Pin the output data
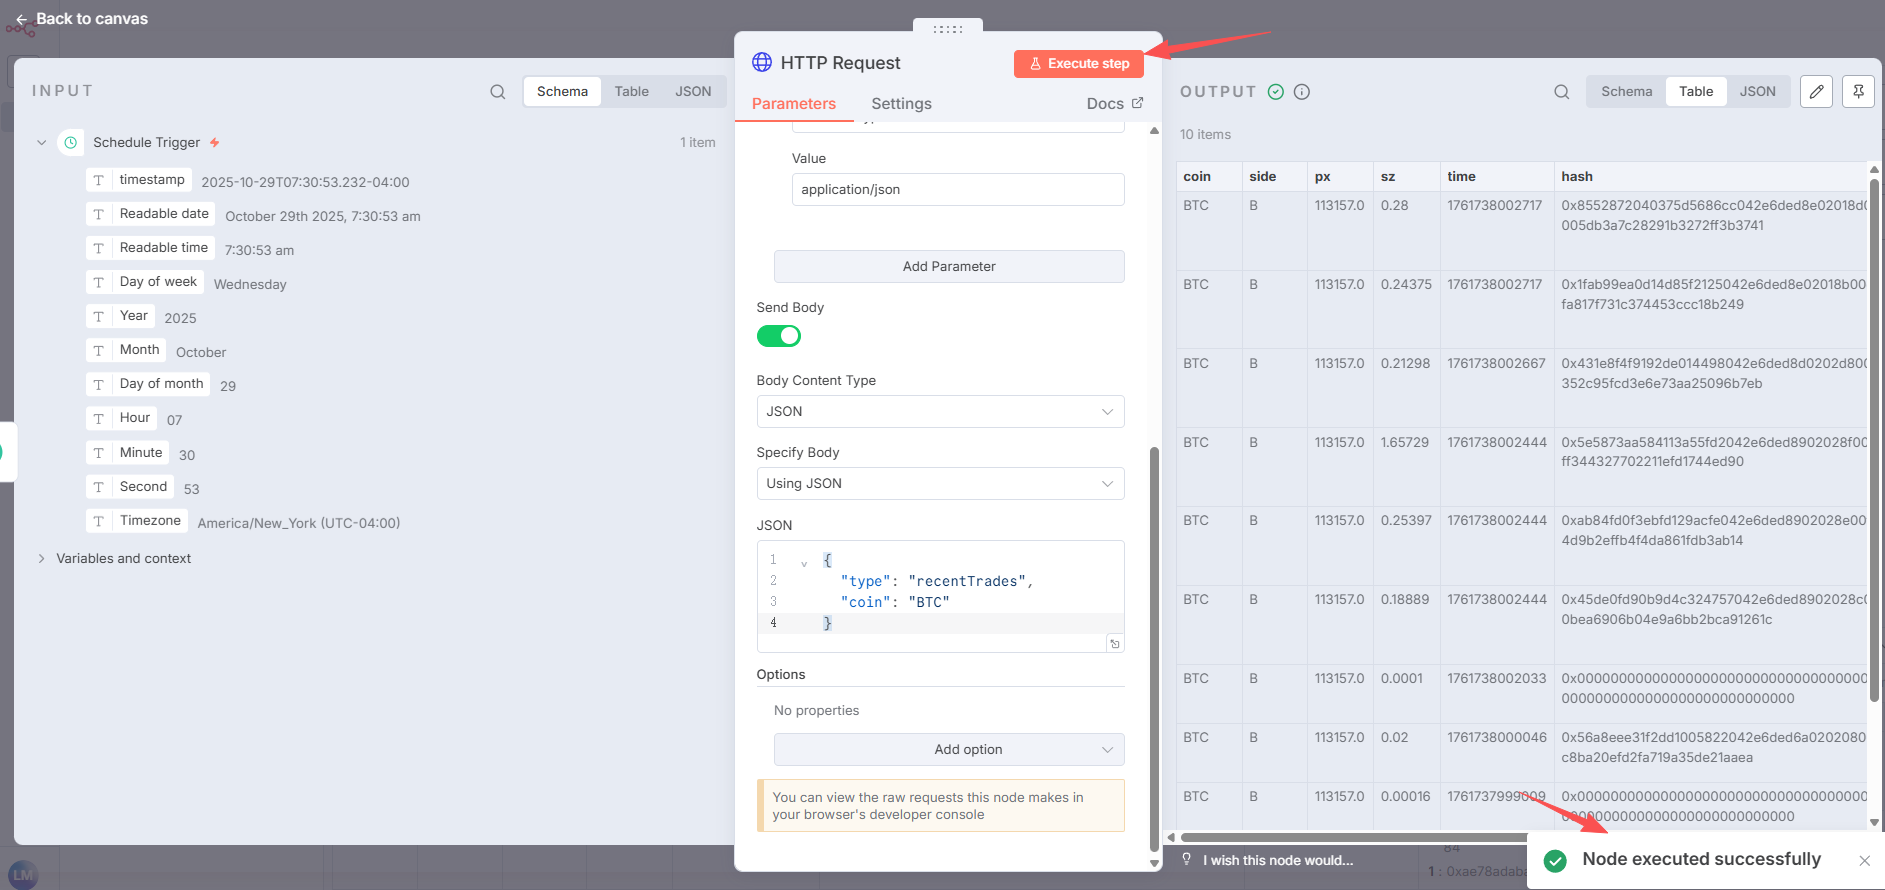Viewport: 1885px width, 890px height. [1858, 92]
